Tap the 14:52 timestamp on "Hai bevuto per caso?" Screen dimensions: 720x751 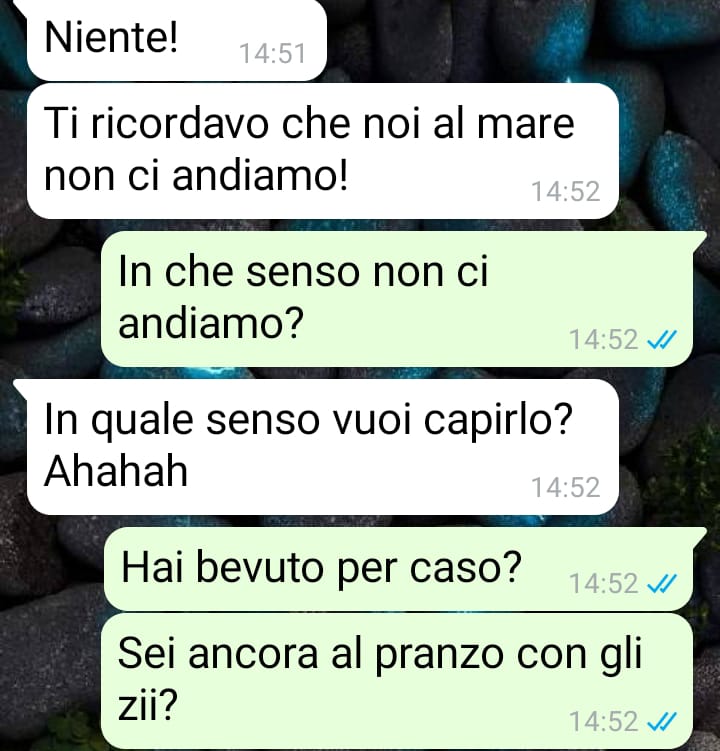click(x=604, y=583)
